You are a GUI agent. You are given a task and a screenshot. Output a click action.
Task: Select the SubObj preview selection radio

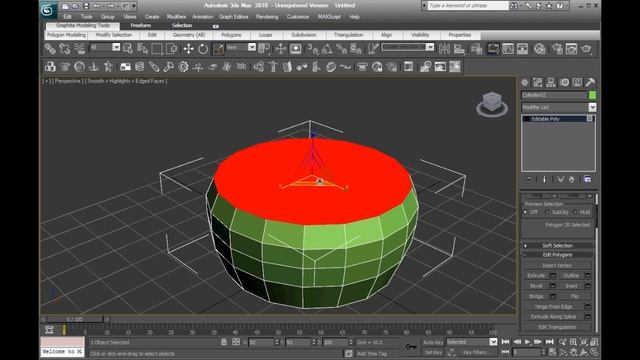547,212
